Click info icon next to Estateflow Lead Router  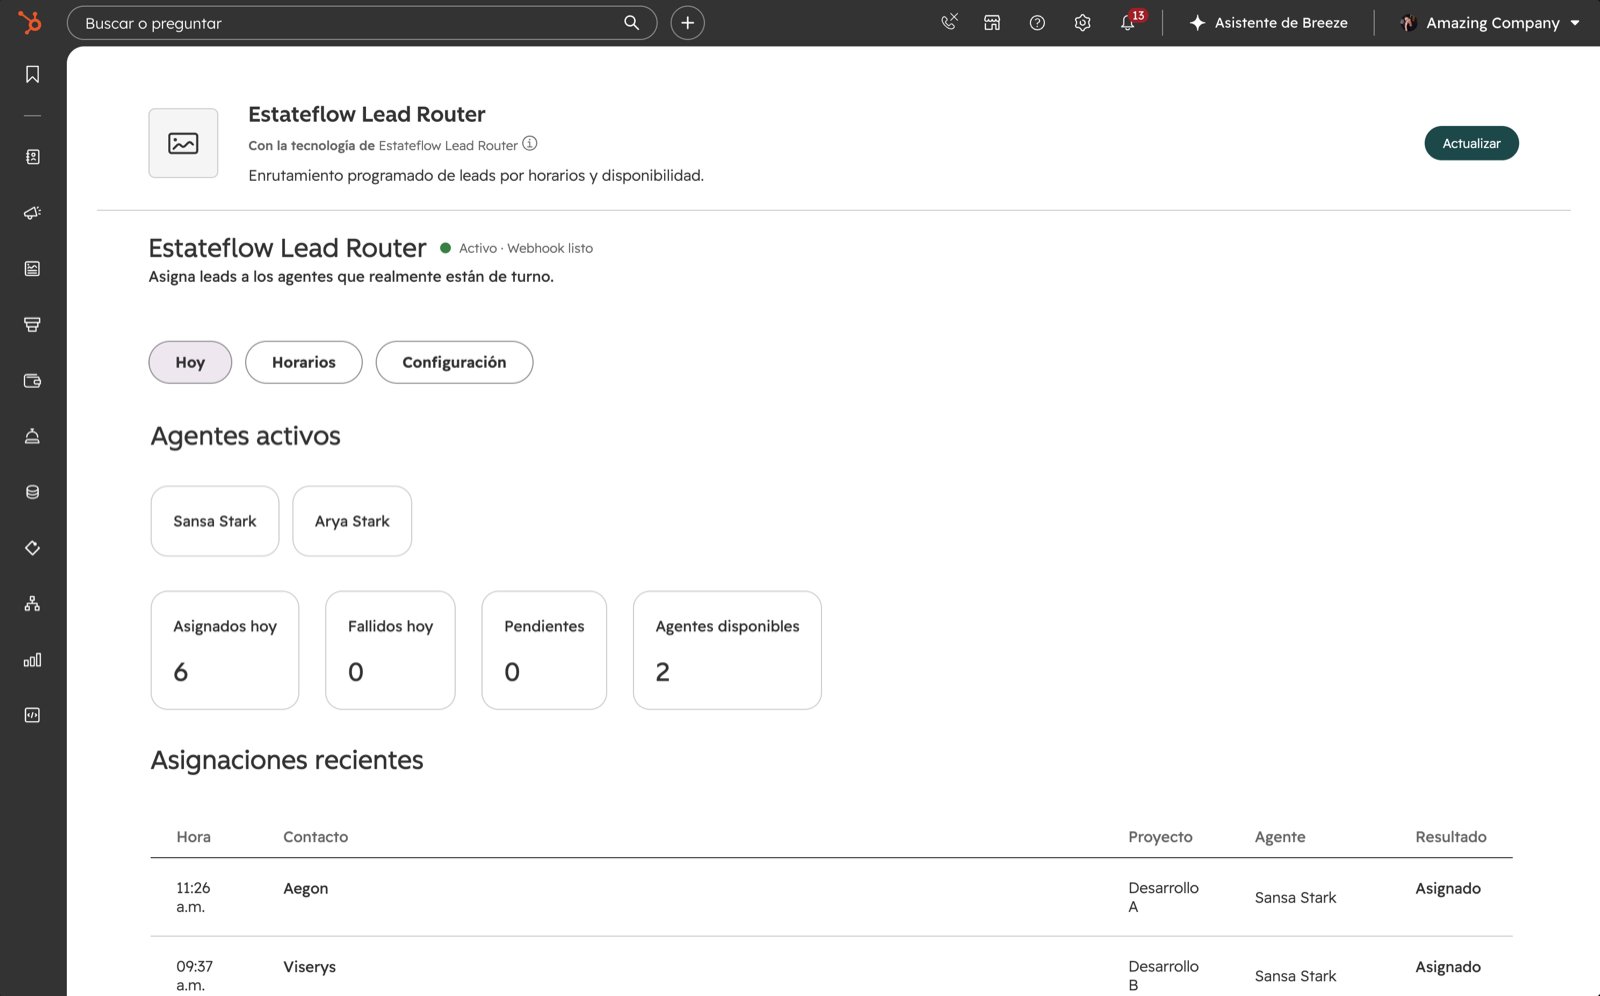coord(530,144)
